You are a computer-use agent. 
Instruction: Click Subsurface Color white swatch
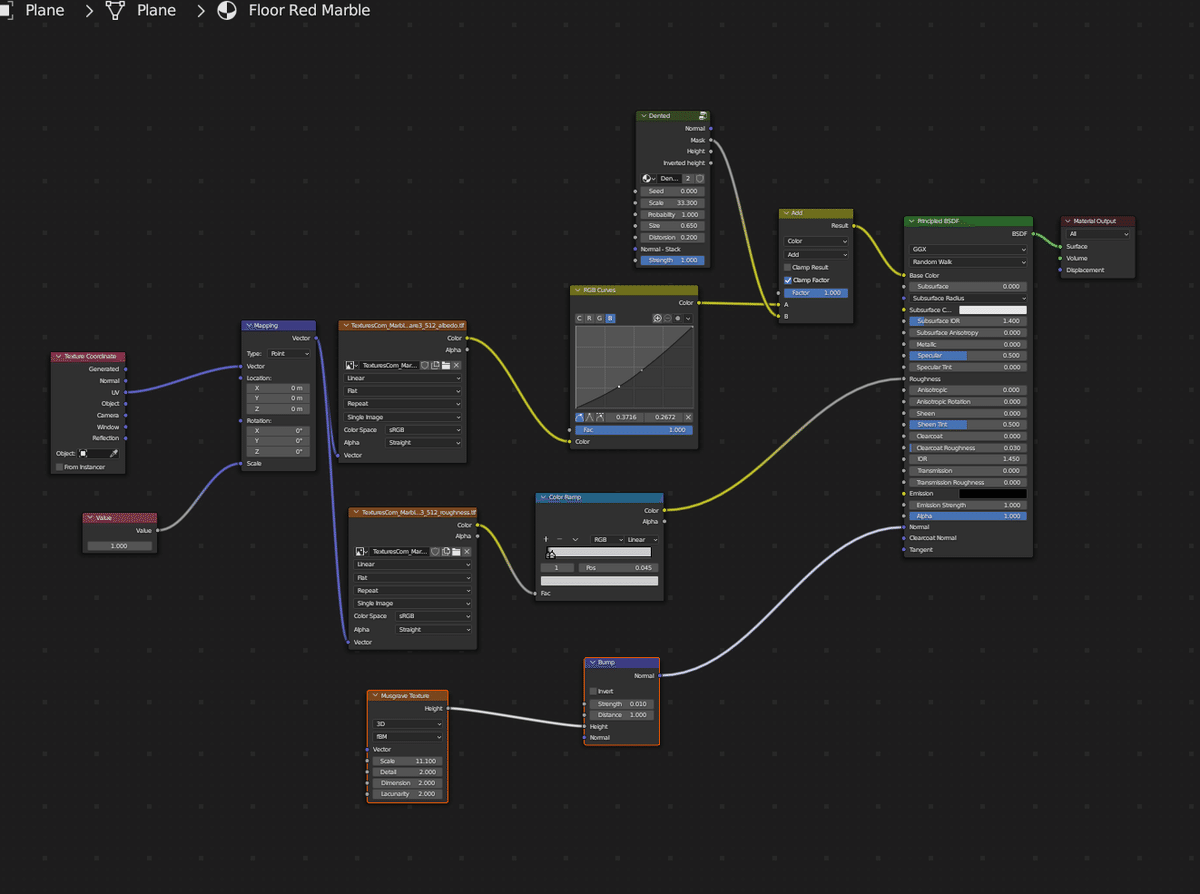tap(993, 310)
